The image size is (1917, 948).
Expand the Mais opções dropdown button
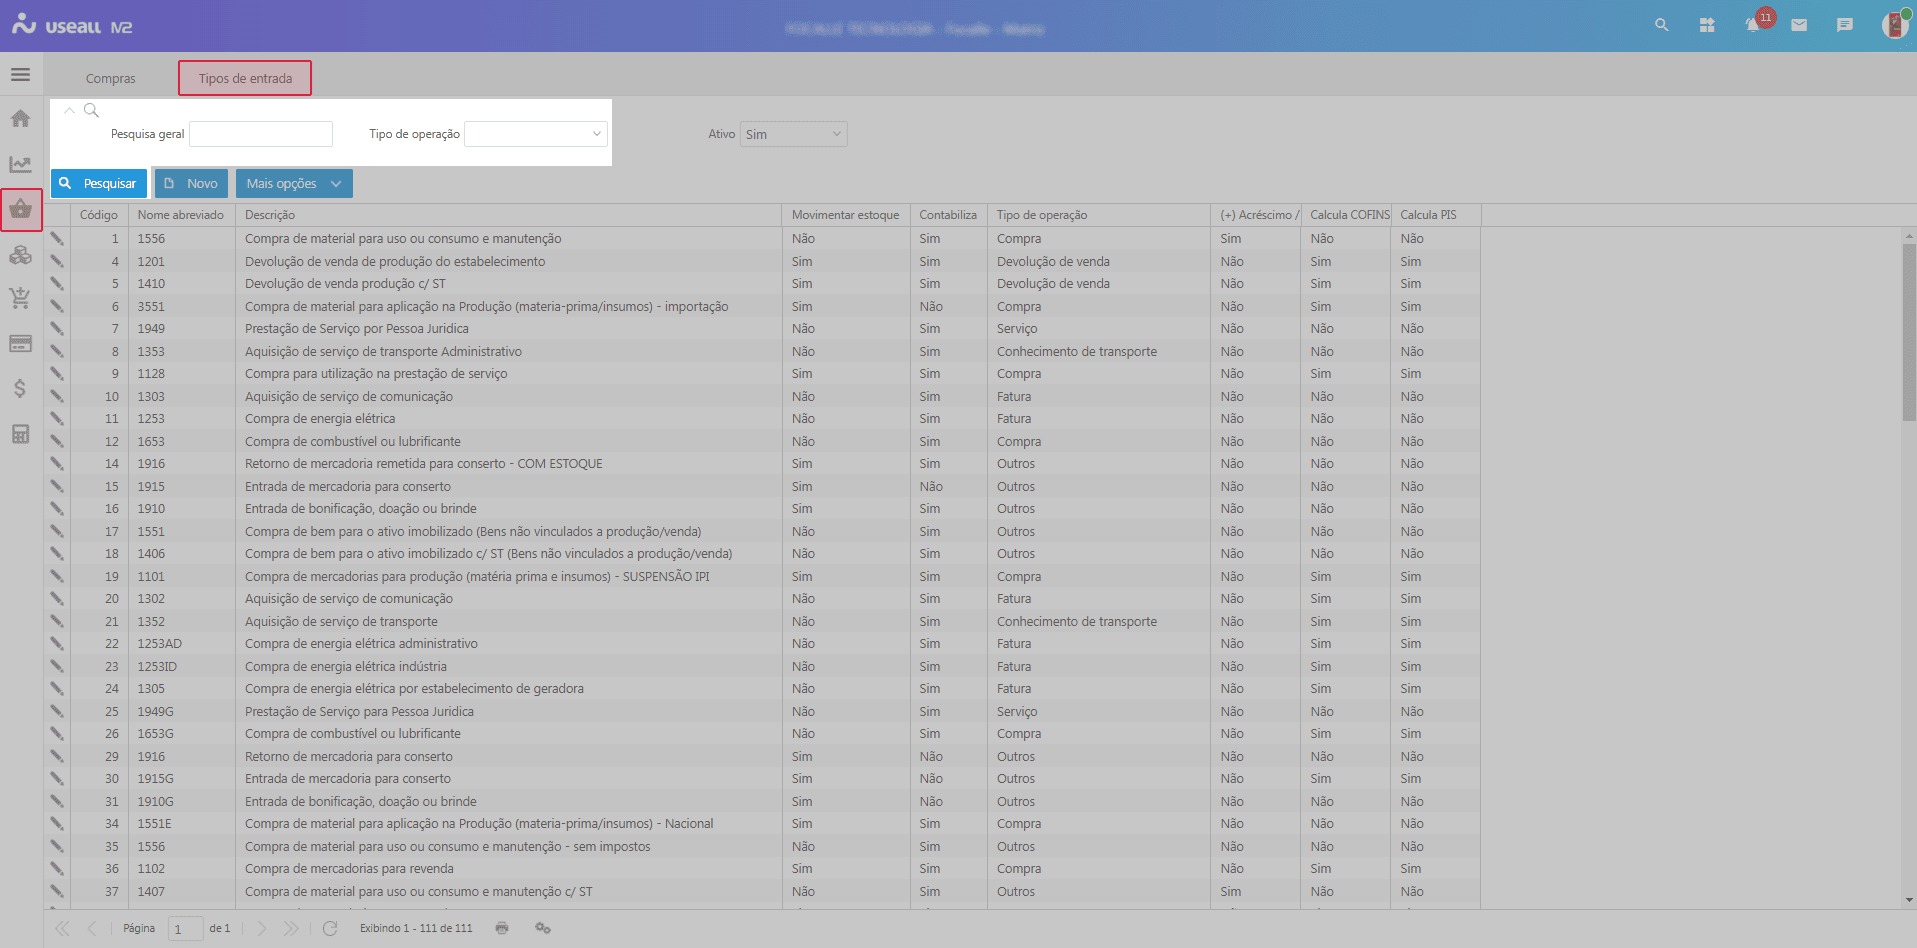pos(294,184)
